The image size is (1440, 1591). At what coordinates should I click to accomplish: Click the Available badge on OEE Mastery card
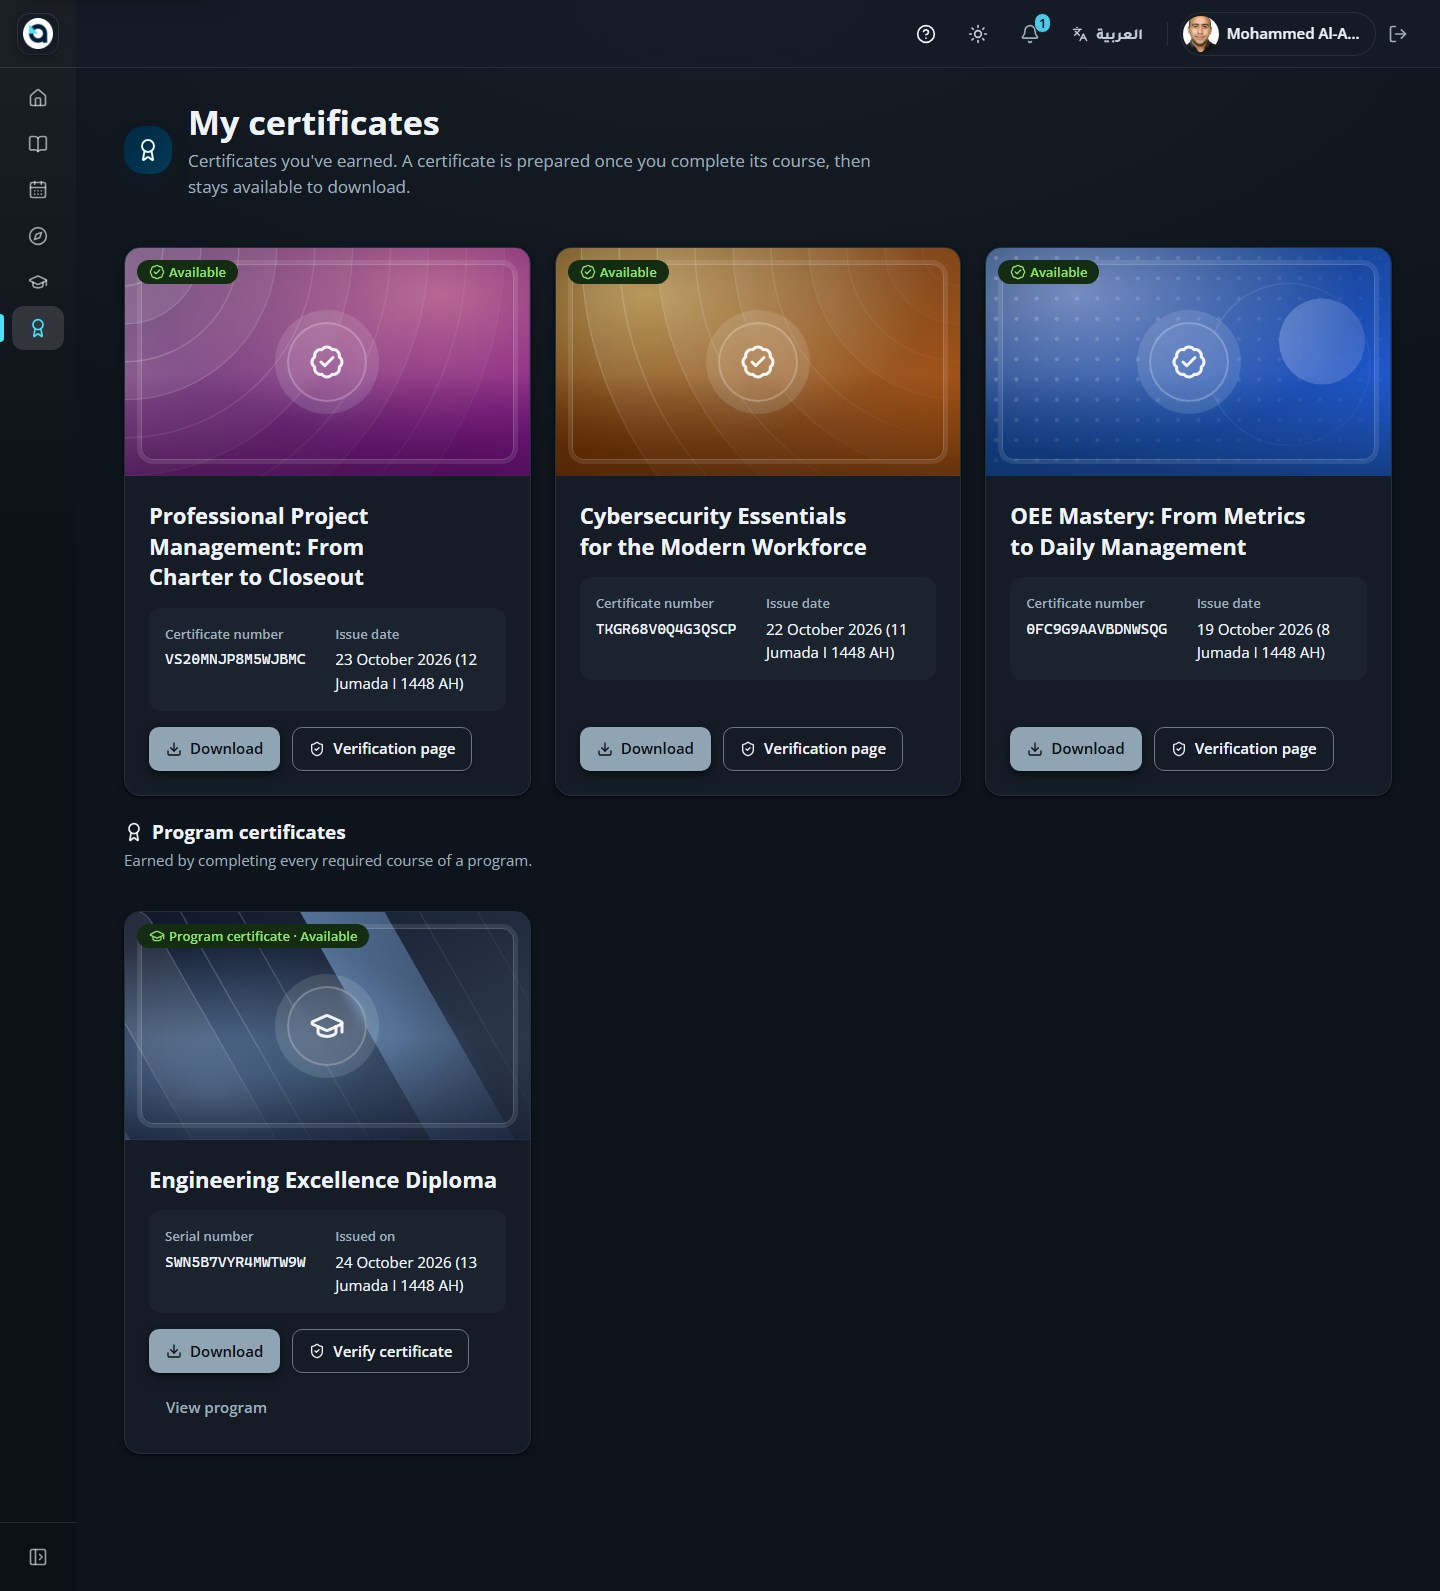(1048, 272)
